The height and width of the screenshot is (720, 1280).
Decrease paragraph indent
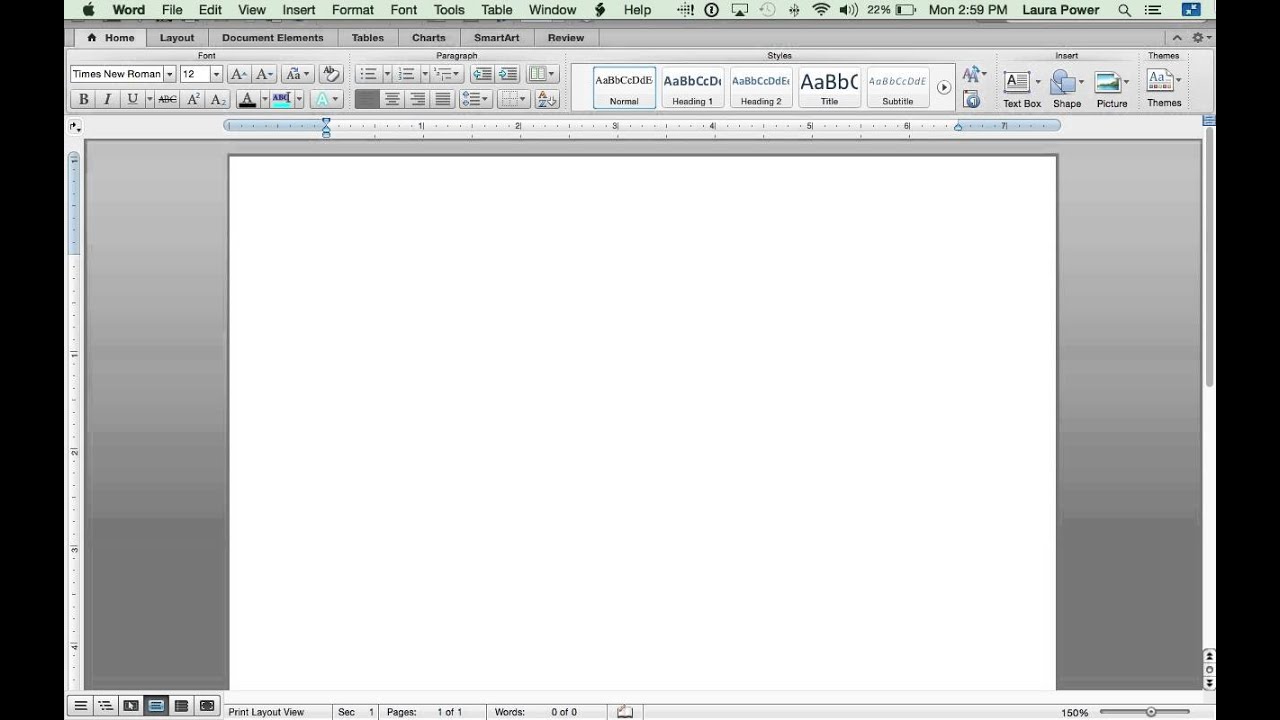[482, 74]
